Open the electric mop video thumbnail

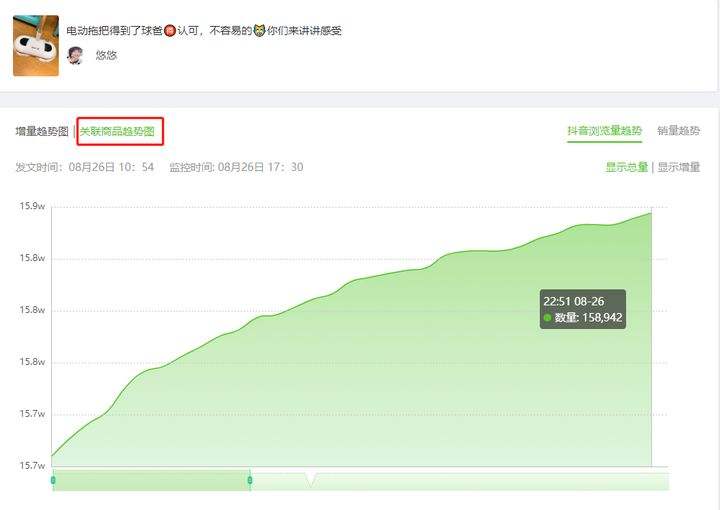pos(35,44)
